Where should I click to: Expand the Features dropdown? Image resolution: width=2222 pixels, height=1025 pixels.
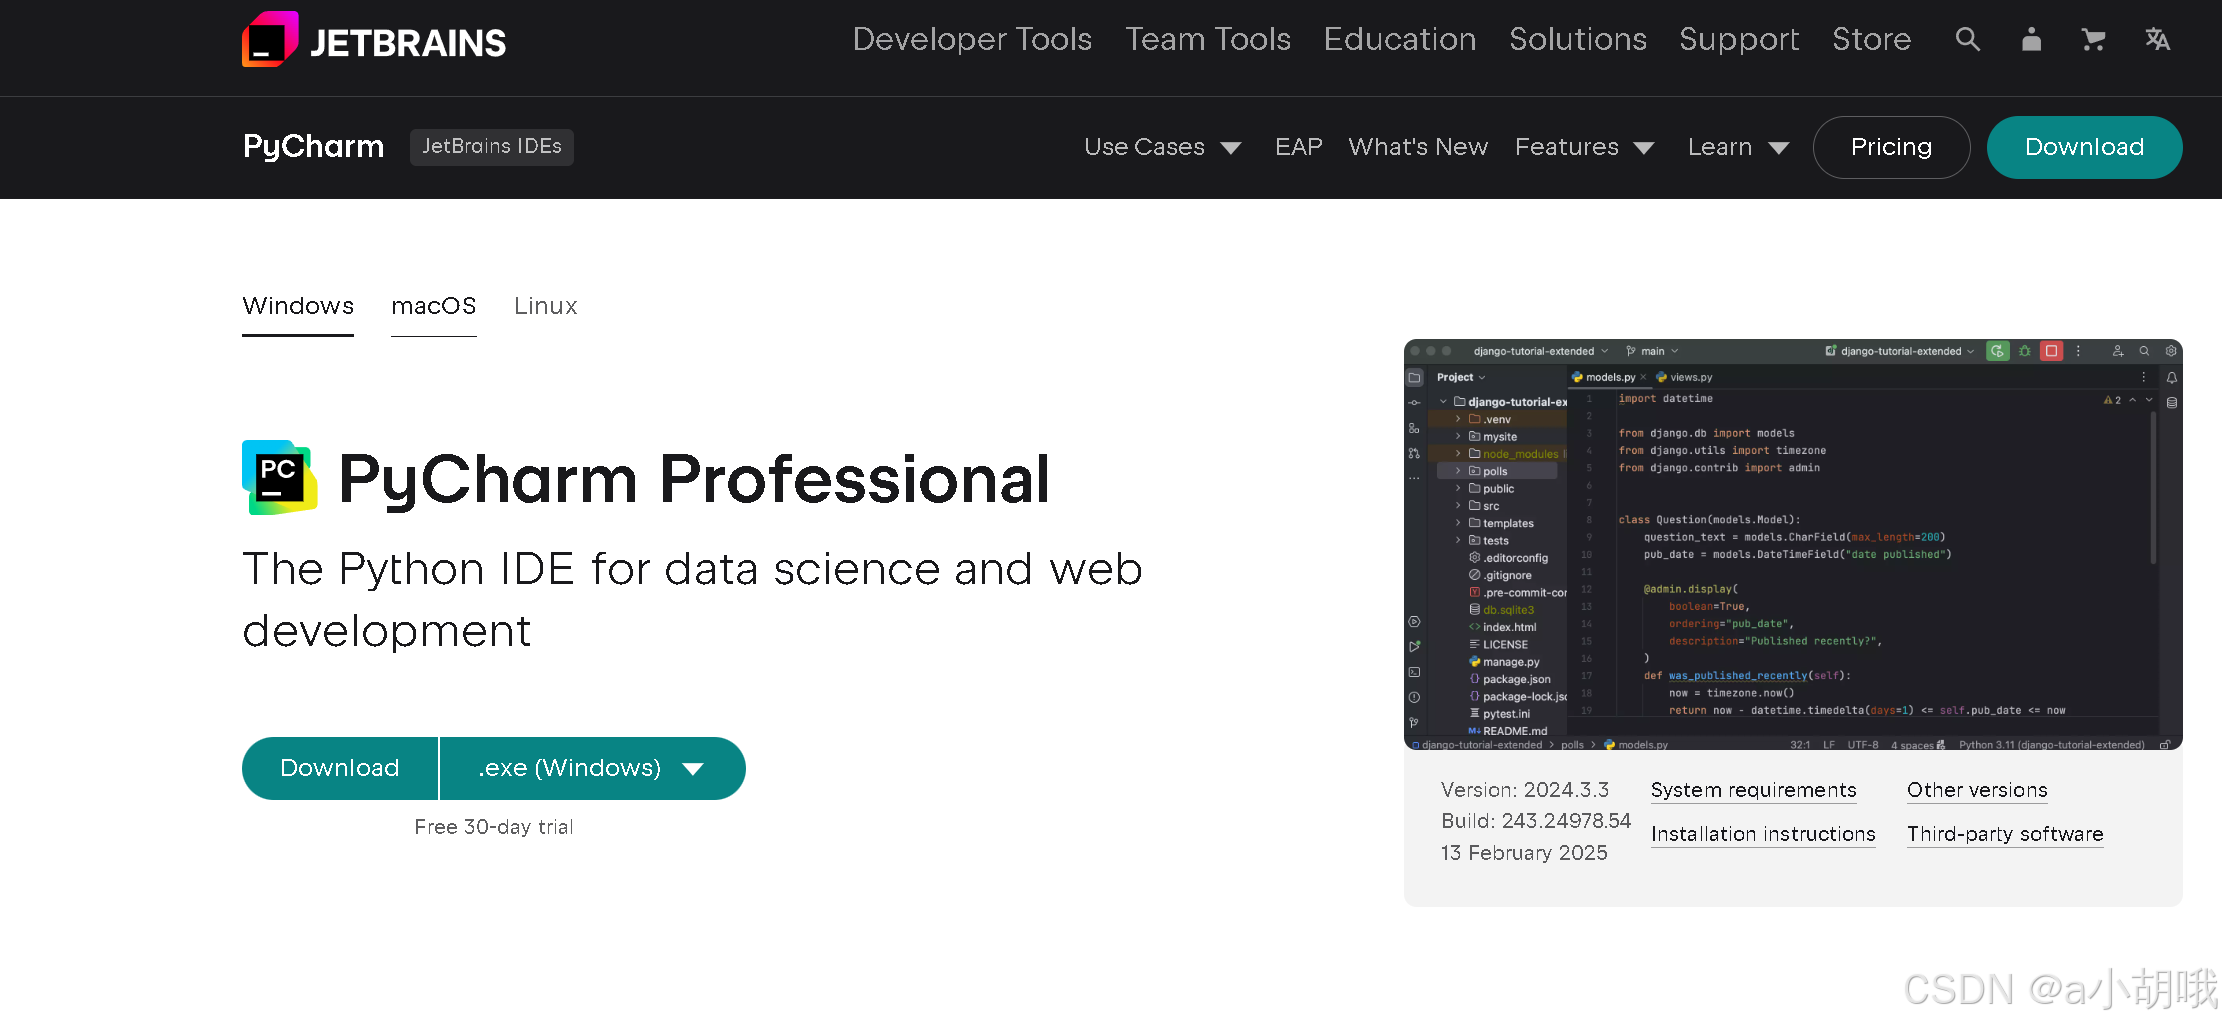click(1584, 147)
